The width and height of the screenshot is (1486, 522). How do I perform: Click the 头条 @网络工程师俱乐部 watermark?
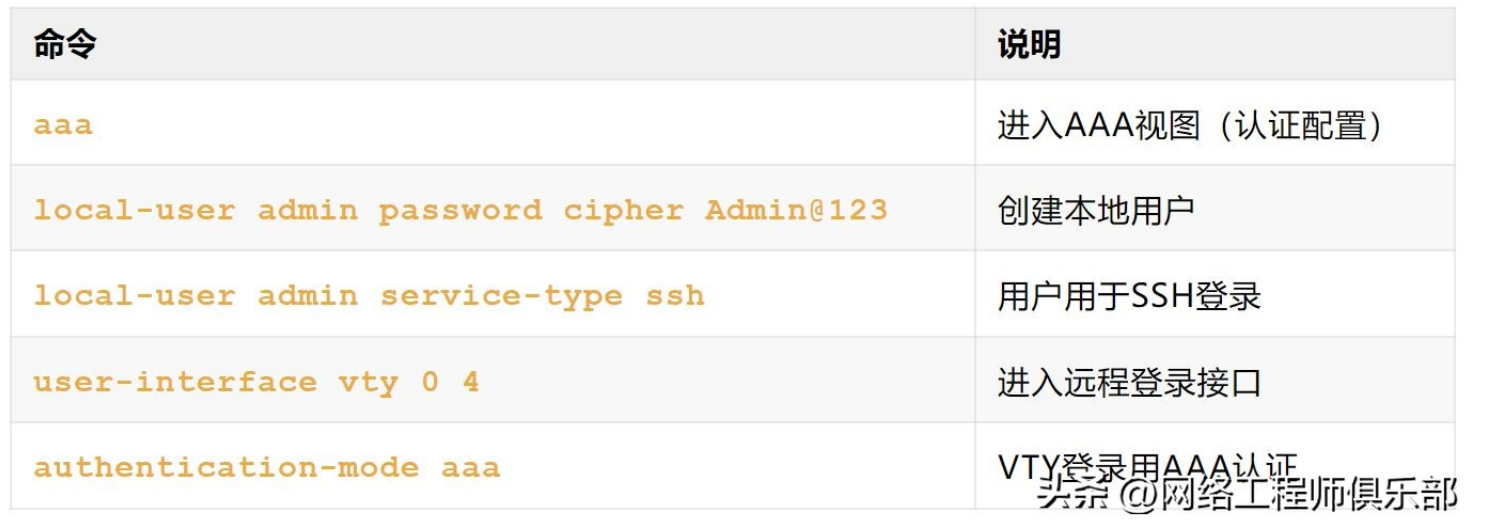tap(1246, 494)
